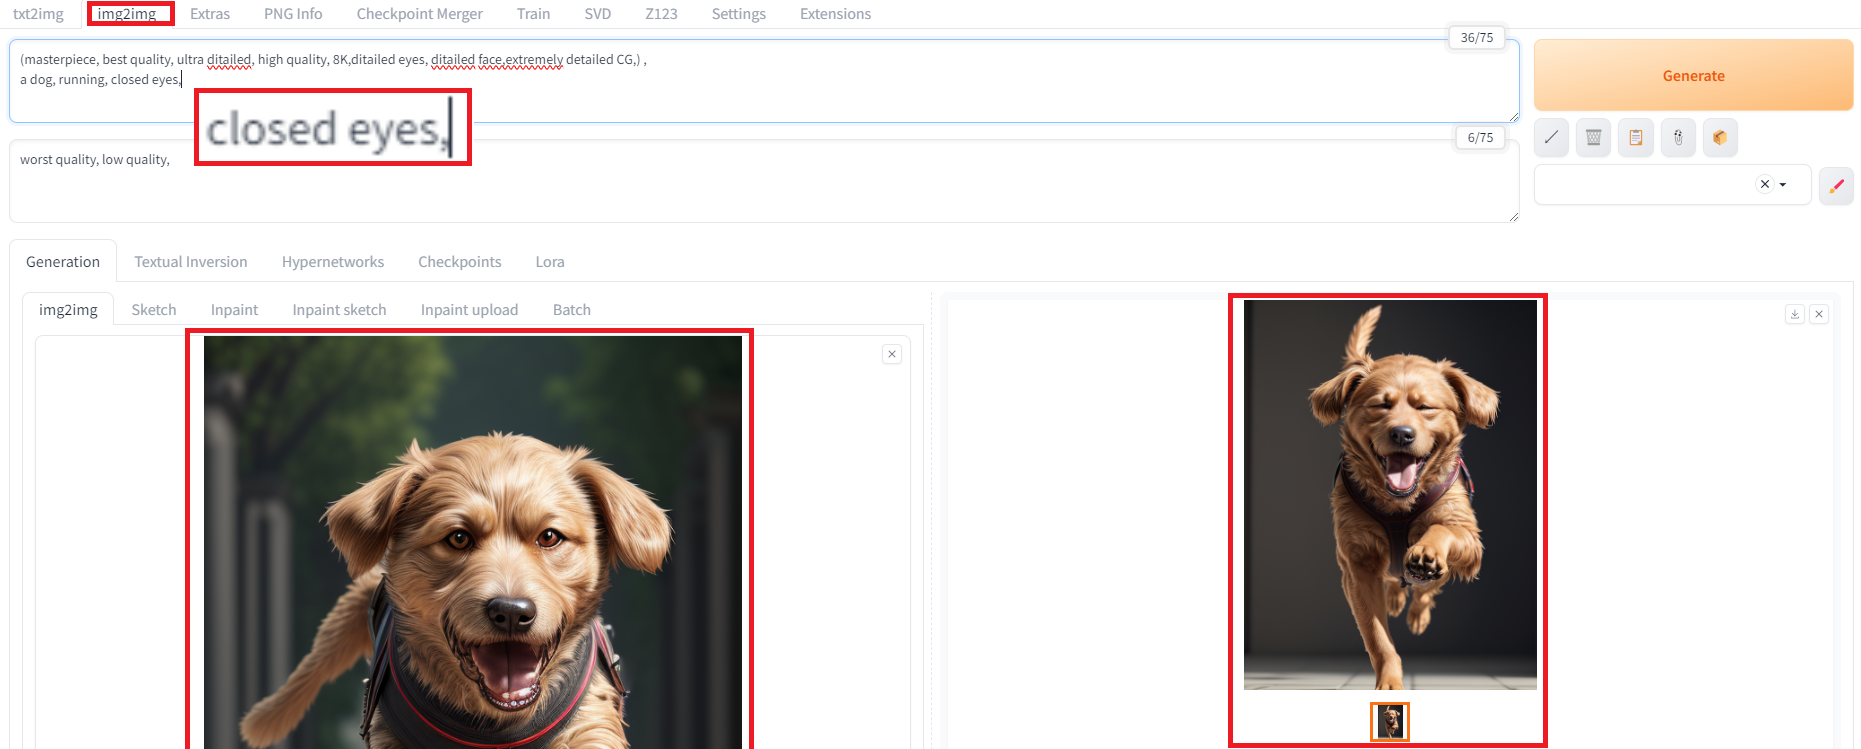The height and width of the screenshot is (749, 1861).
Task: Click the clipboard paste prompt icon
Action: (1636, 137)
